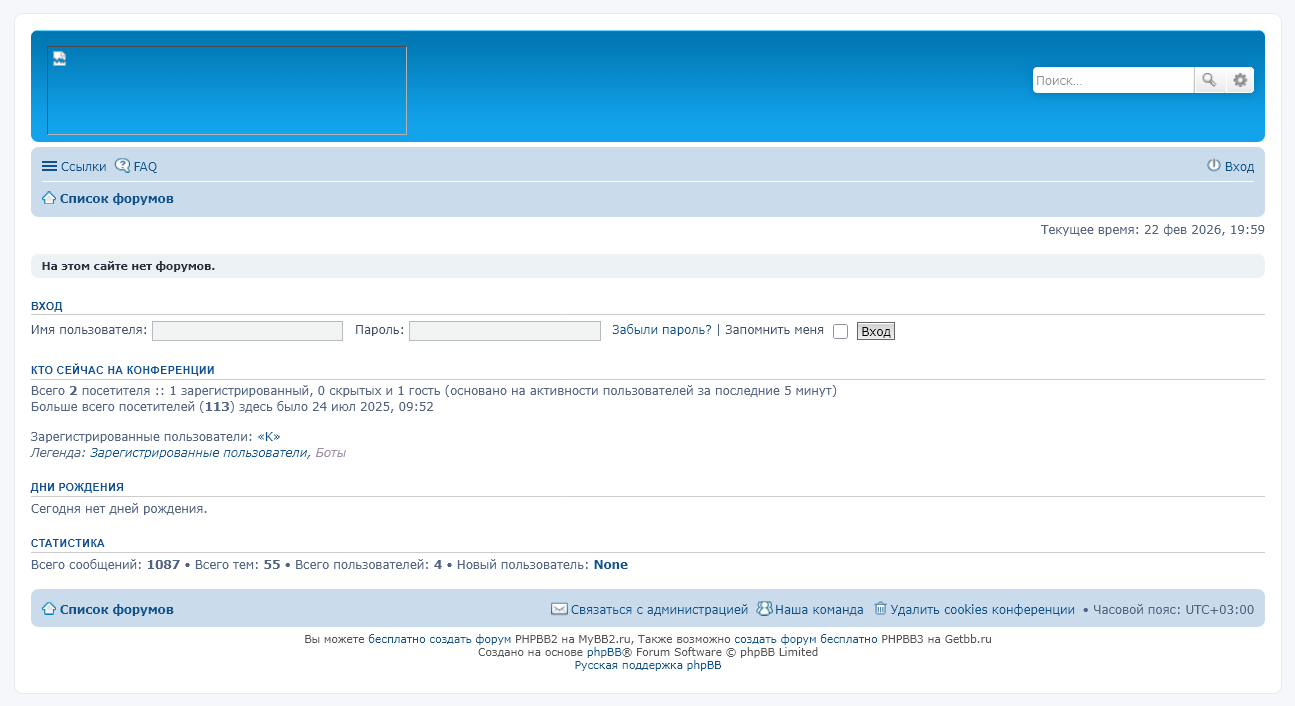
Task: Click the broken logo image in header
Action: (x=227, y=90)
